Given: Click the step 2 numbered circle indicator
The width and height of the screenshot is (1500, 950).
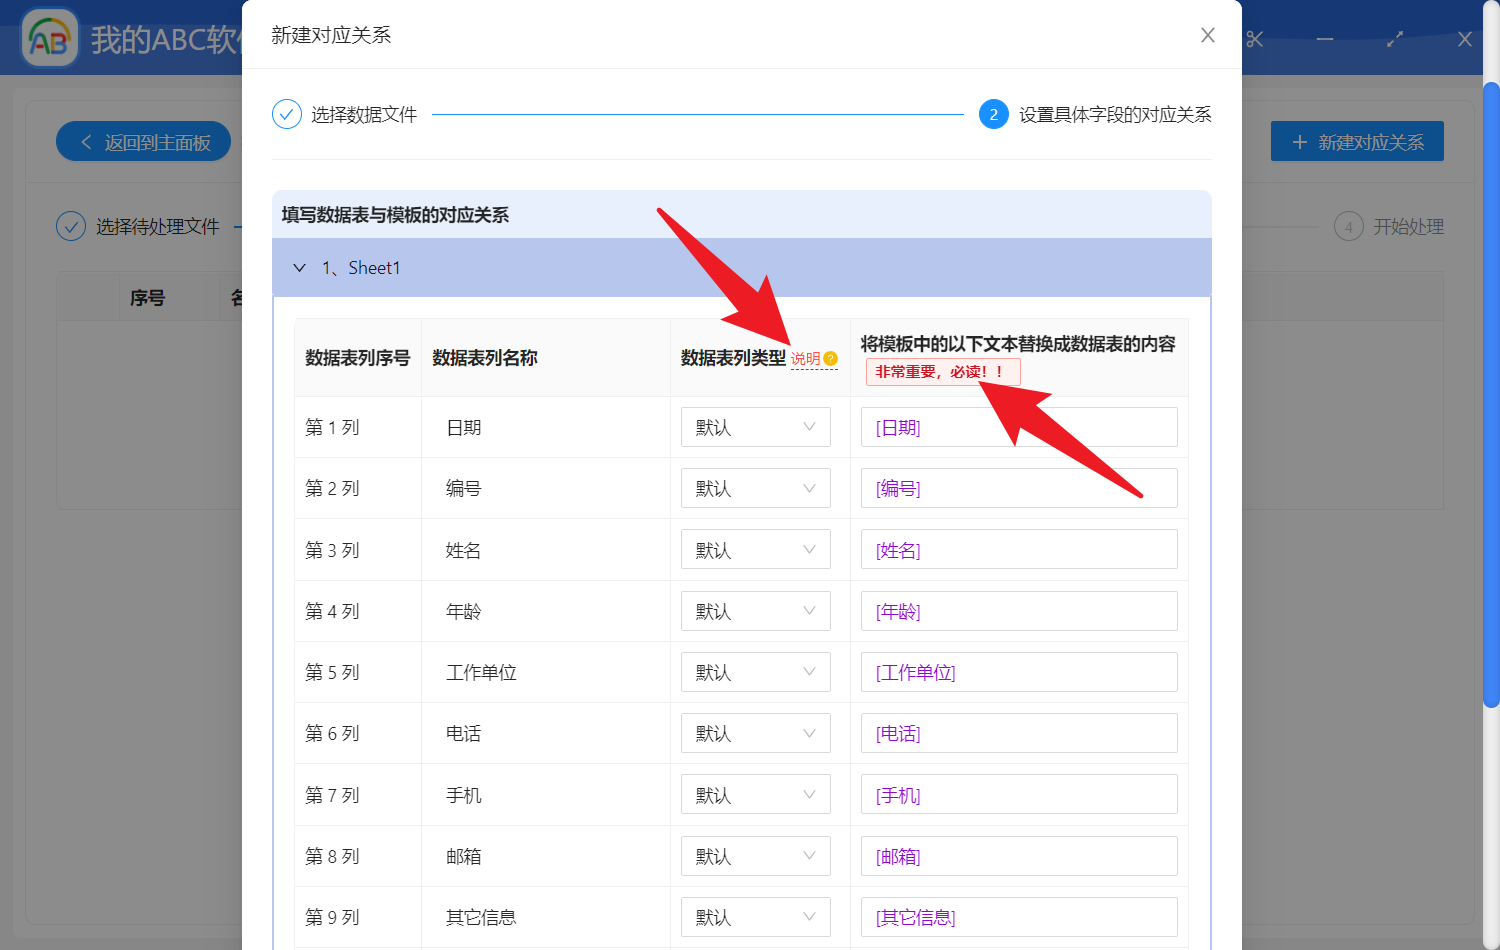Looking at the screenshot, I should 993,114.
